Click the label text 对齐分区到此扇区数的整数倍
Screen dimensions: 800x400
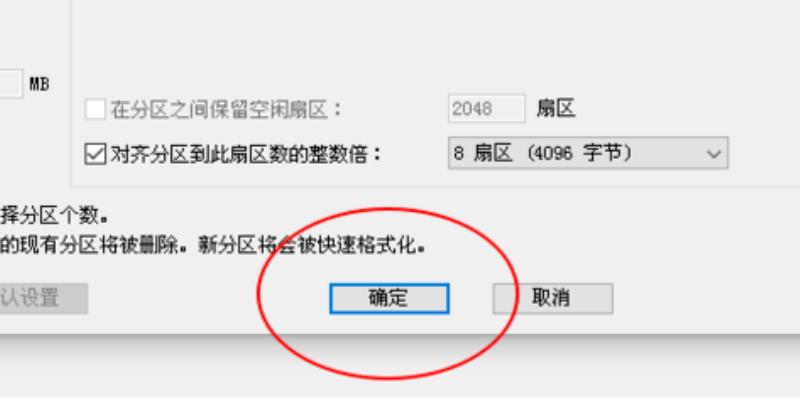tap(246, 153)
